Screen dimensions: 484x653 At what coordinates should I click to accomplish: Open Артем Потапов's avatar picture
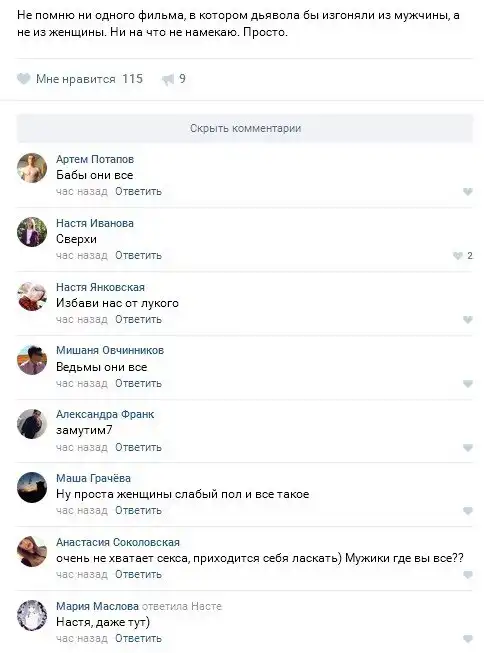(32, 168)
